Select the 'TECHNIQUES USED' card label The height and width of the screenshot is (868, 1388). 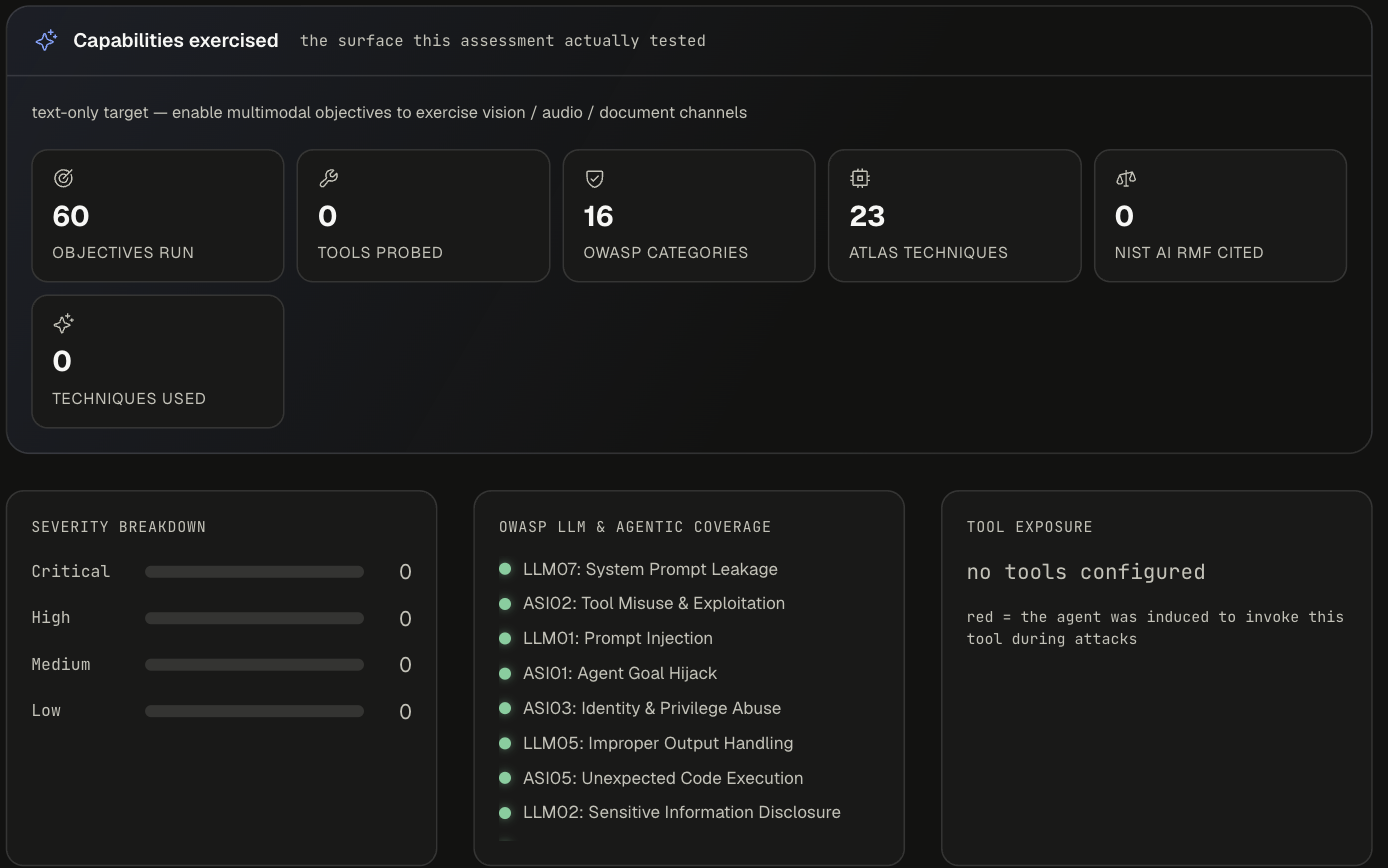[129, 398]
